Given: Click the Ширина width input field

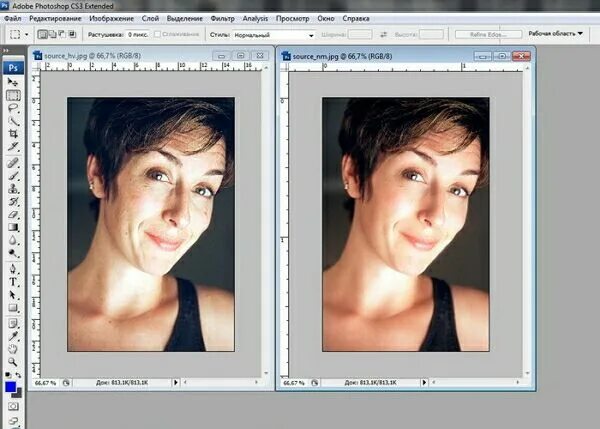Looking at the screenshot, I should pyautogui.click(x=360, y=35).
